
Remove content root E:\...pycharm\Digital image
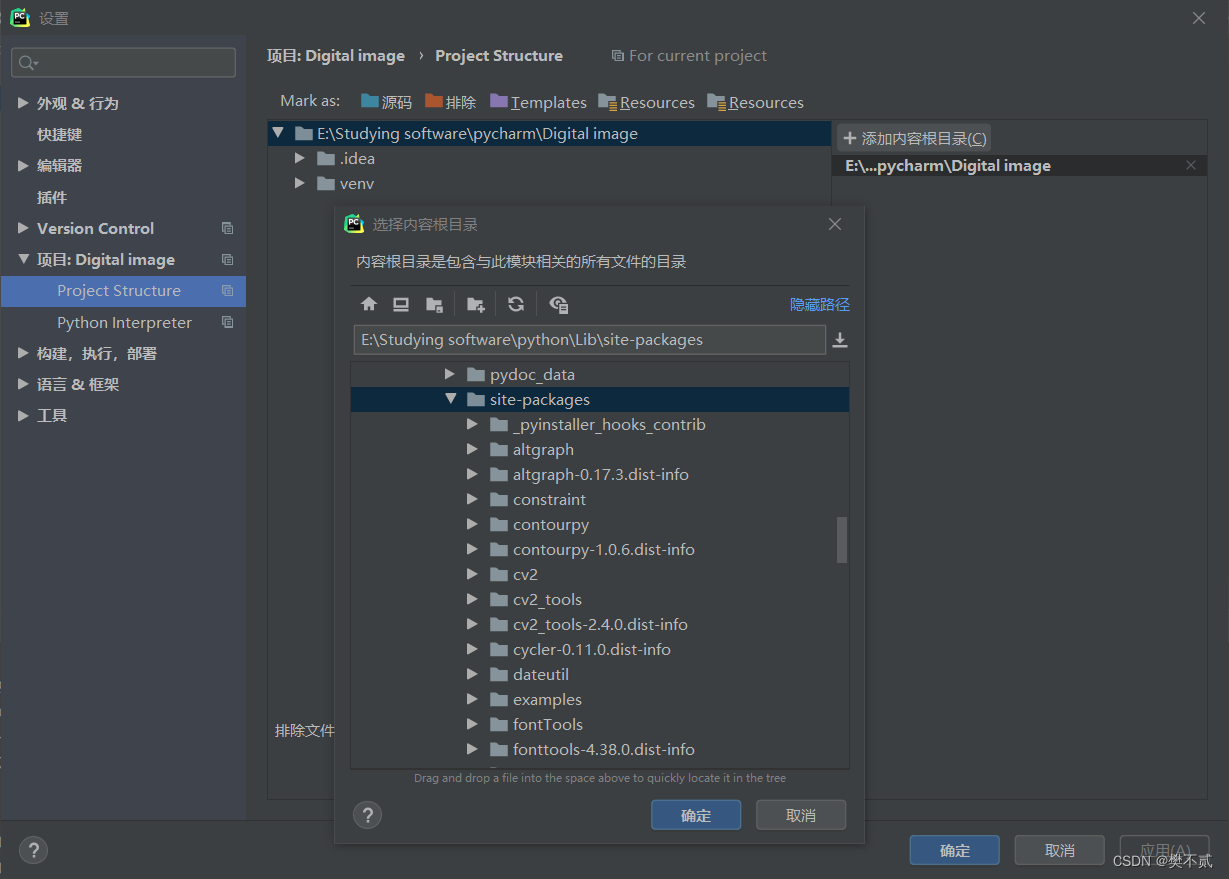[x=1190, y=166]
